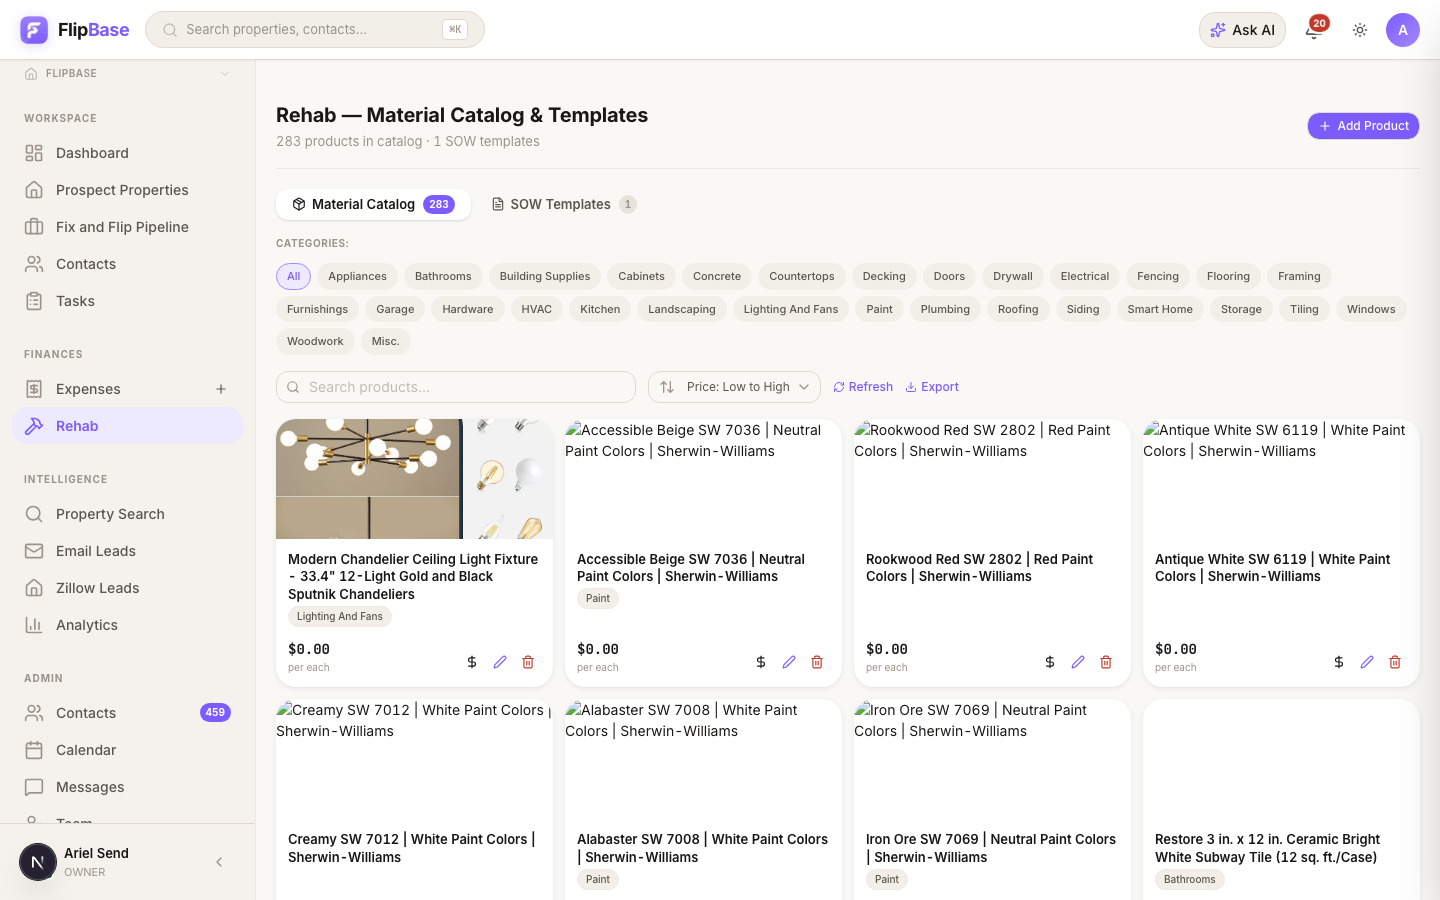The height and width of the screenshot is (900, 1440).
Task: Open Zillow Leads
Action: tap(128, 588)
